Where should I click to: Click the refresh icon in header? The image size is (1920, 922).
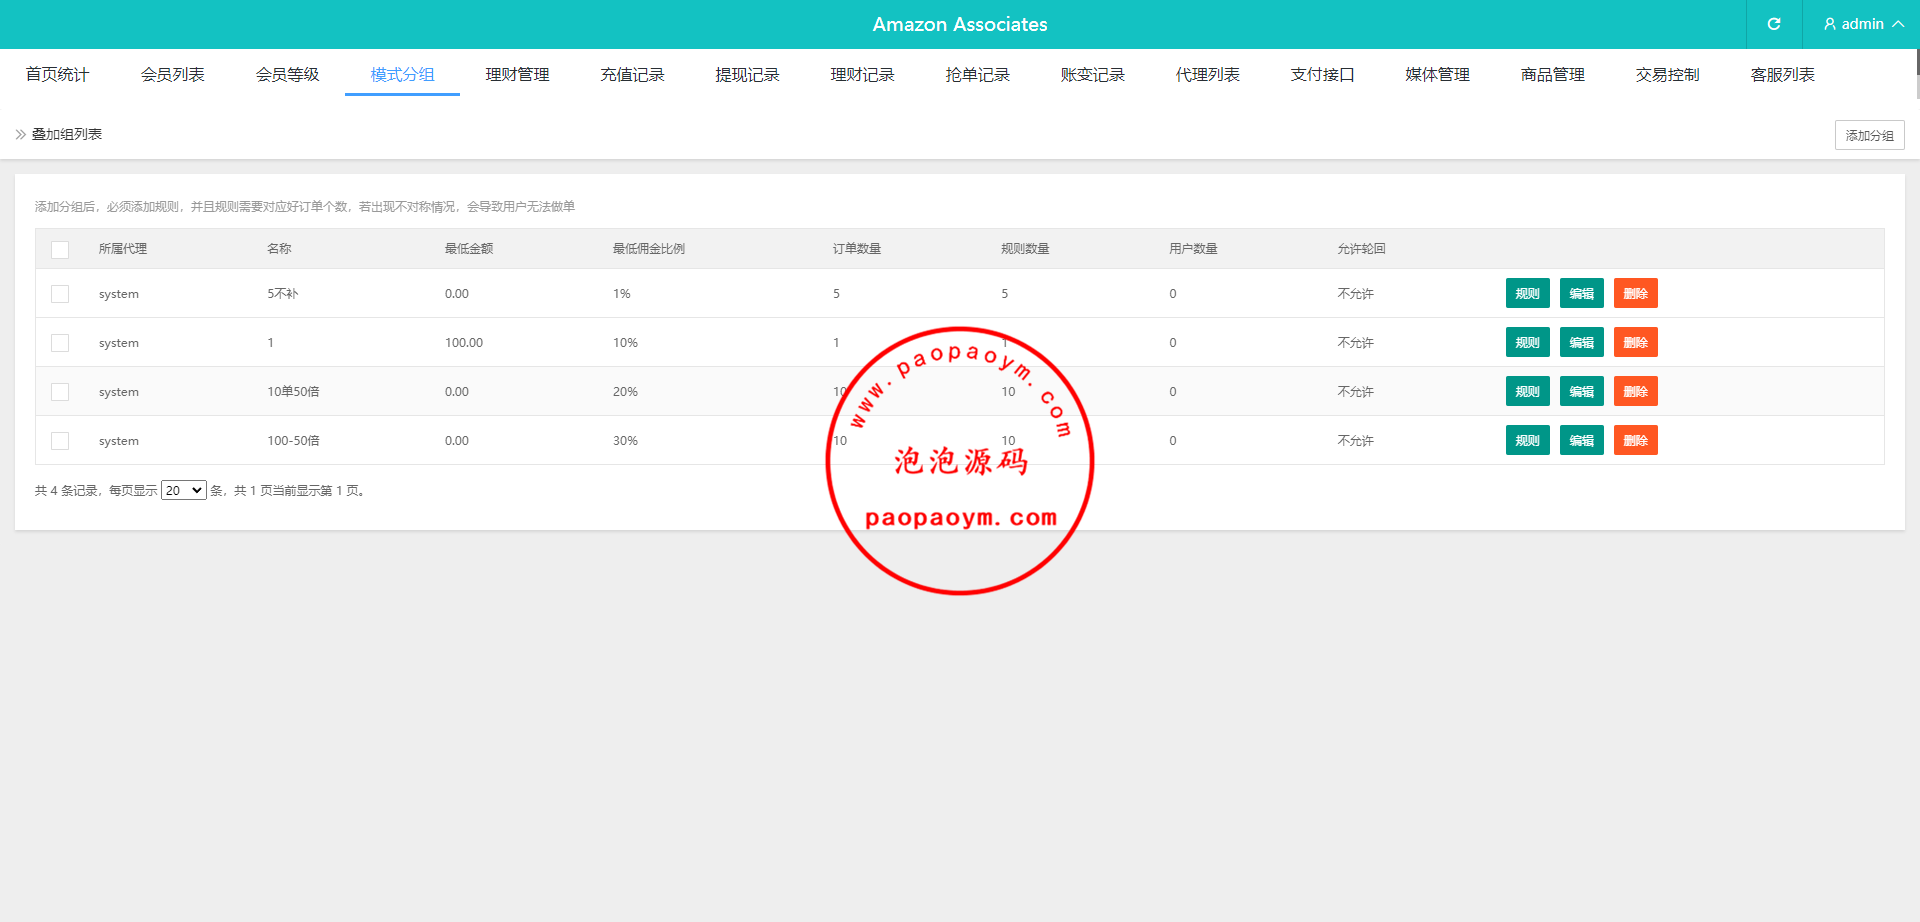pos(1773,24)
